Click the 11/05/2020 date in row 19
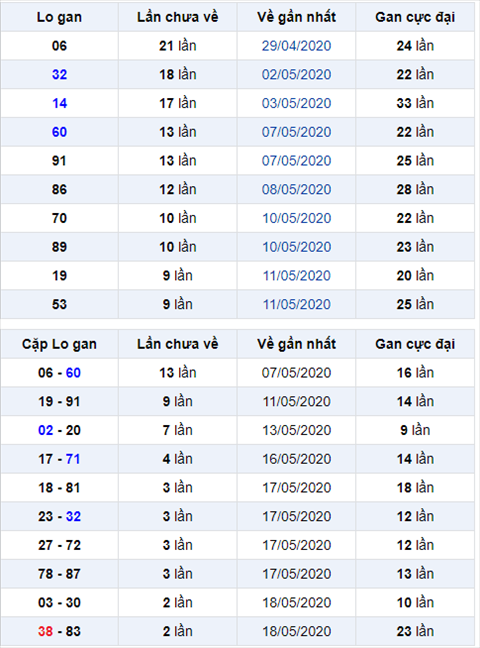The width and height of the screenshot is (480, 648). tap(296, 275)
